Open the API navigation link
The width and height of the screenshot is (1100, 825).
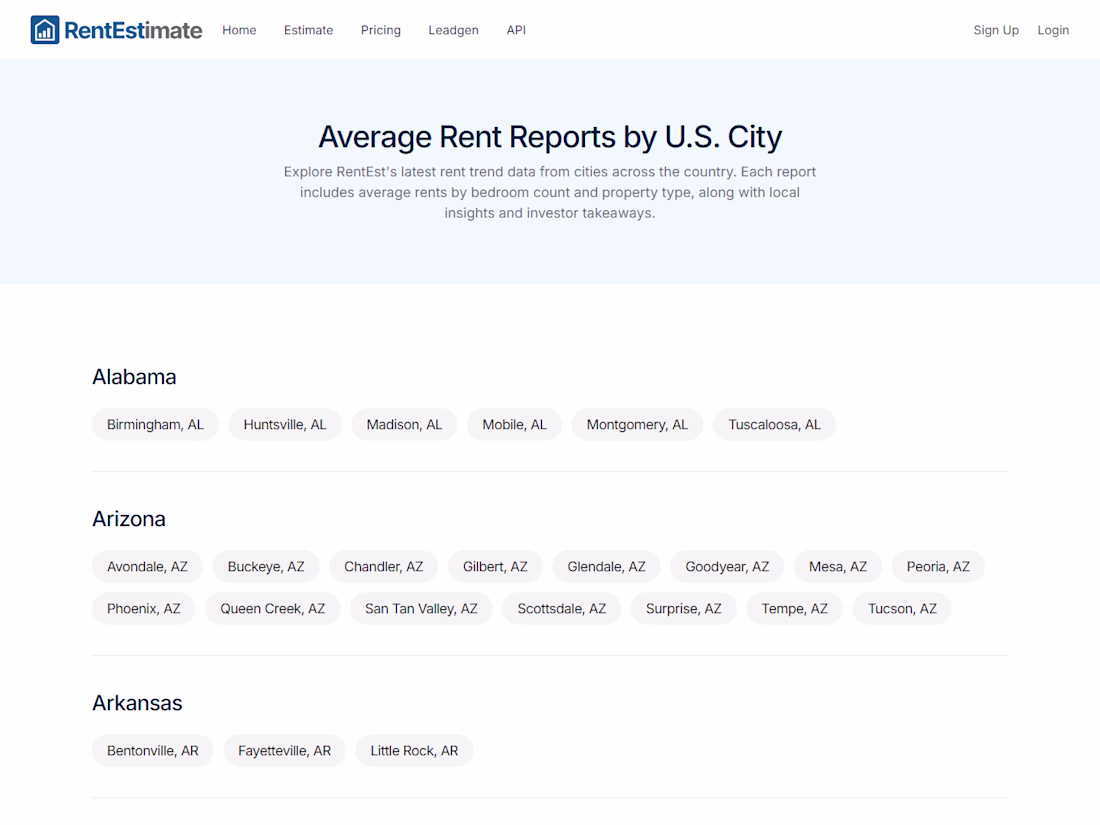(x=516, y=30)
